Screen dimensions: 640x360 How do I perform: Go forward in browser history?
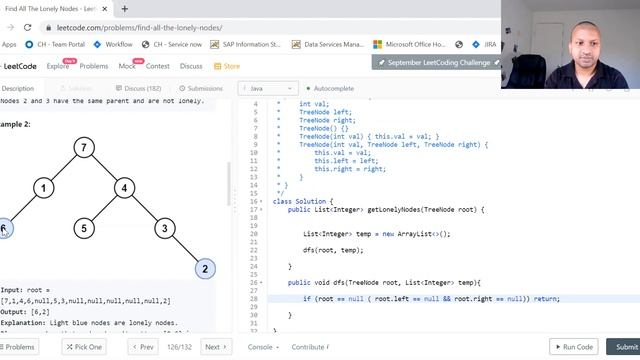click(11, 27)
